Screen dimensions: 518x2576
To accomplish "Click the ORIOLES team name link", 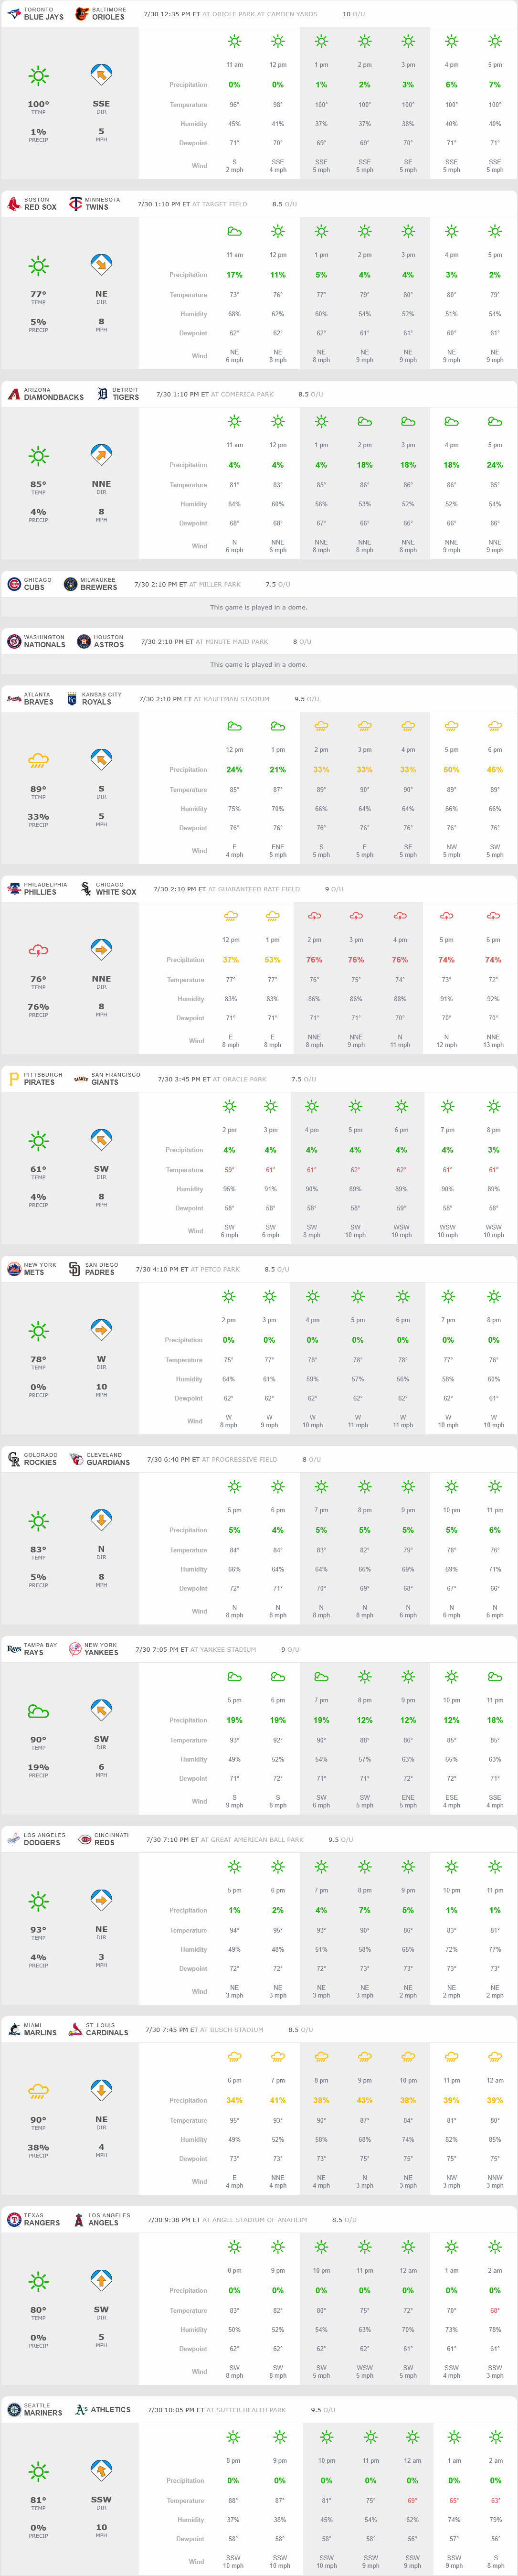I will 108,17.
